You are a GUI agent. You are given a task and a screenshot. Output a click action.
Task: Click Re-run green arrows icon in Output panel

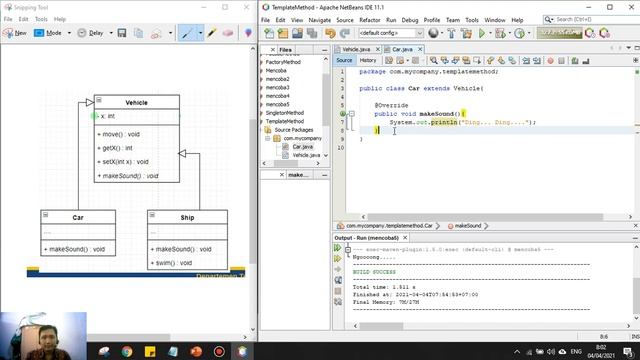338,248
